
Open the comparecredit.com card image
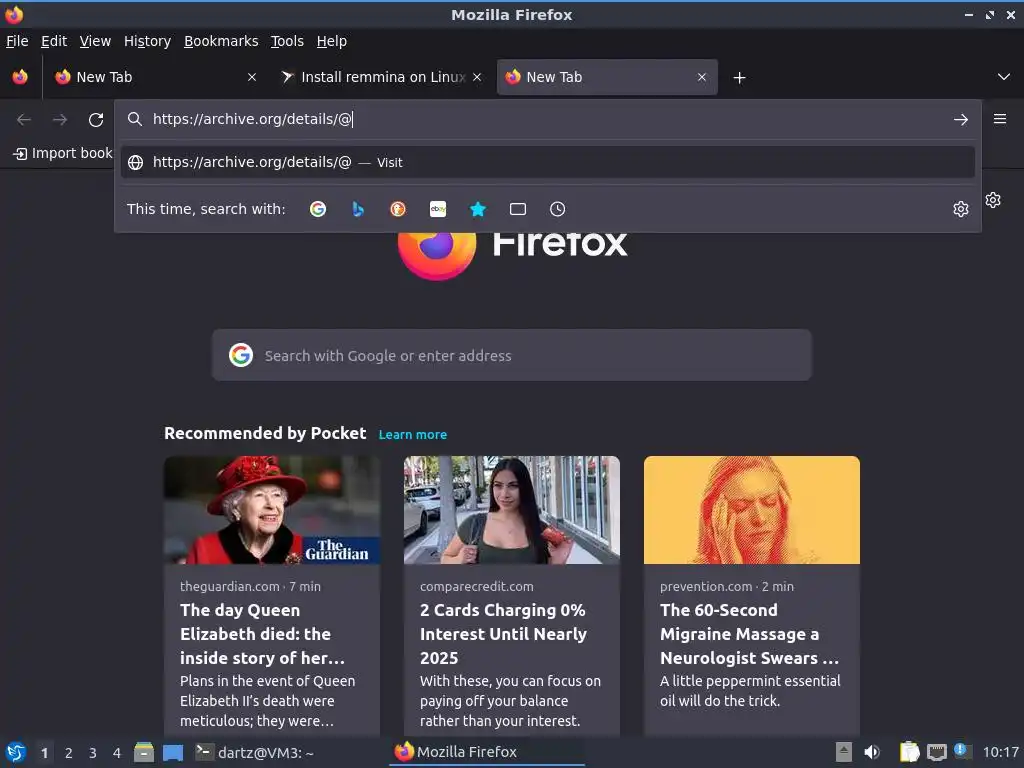[x=511, y=510]
